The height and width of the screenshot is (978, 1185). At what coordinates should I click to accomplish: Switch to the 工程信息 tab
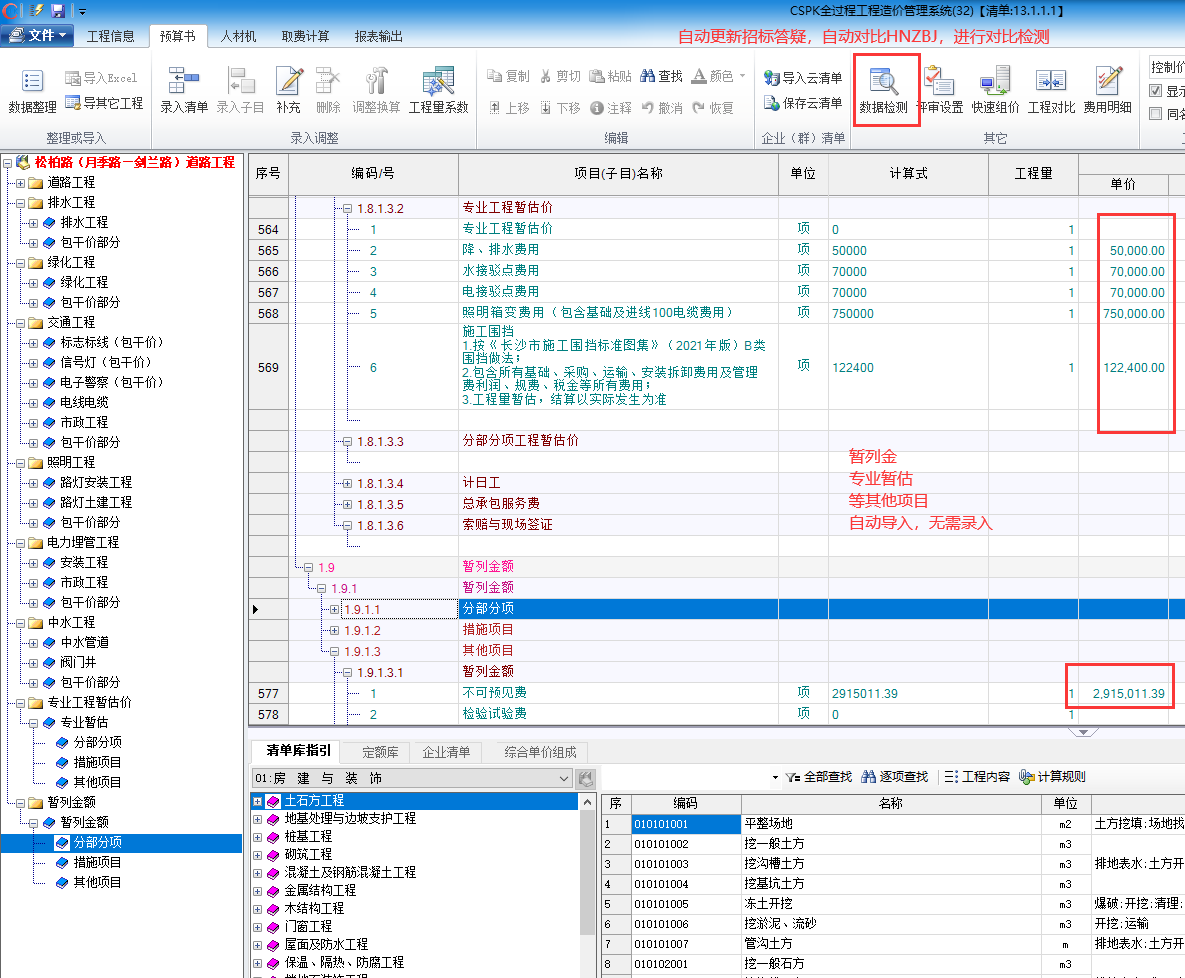click(x=110, y=36)
